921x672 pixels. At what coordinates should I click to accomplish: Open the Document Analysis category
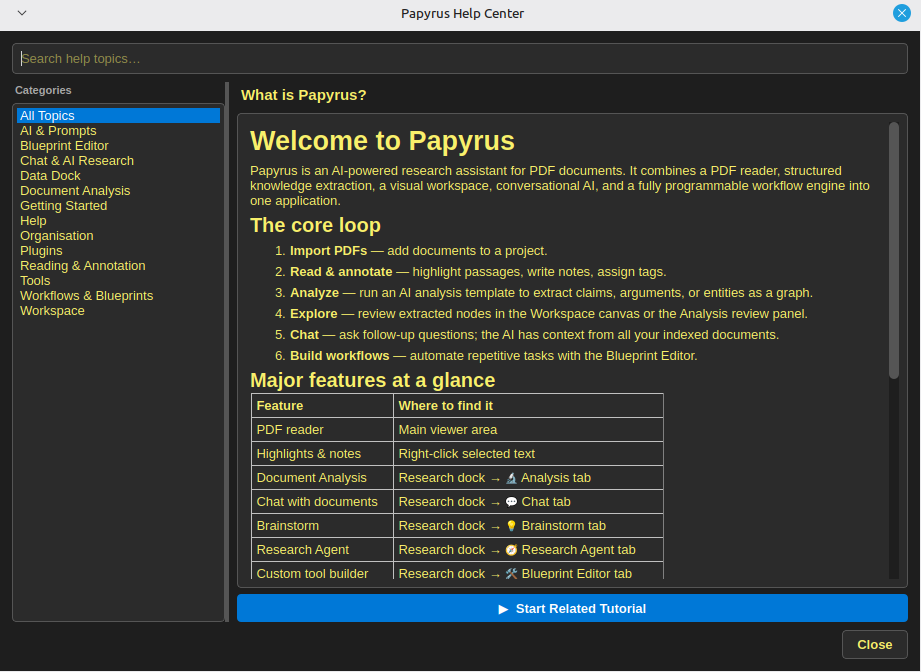point(119,191)
